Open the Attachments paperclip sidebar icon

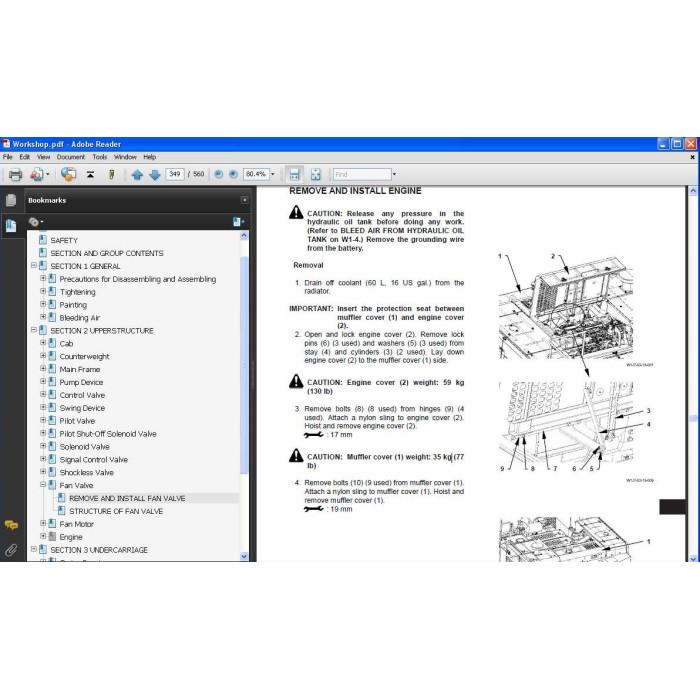pyautogui.click(x=11, y=550)
